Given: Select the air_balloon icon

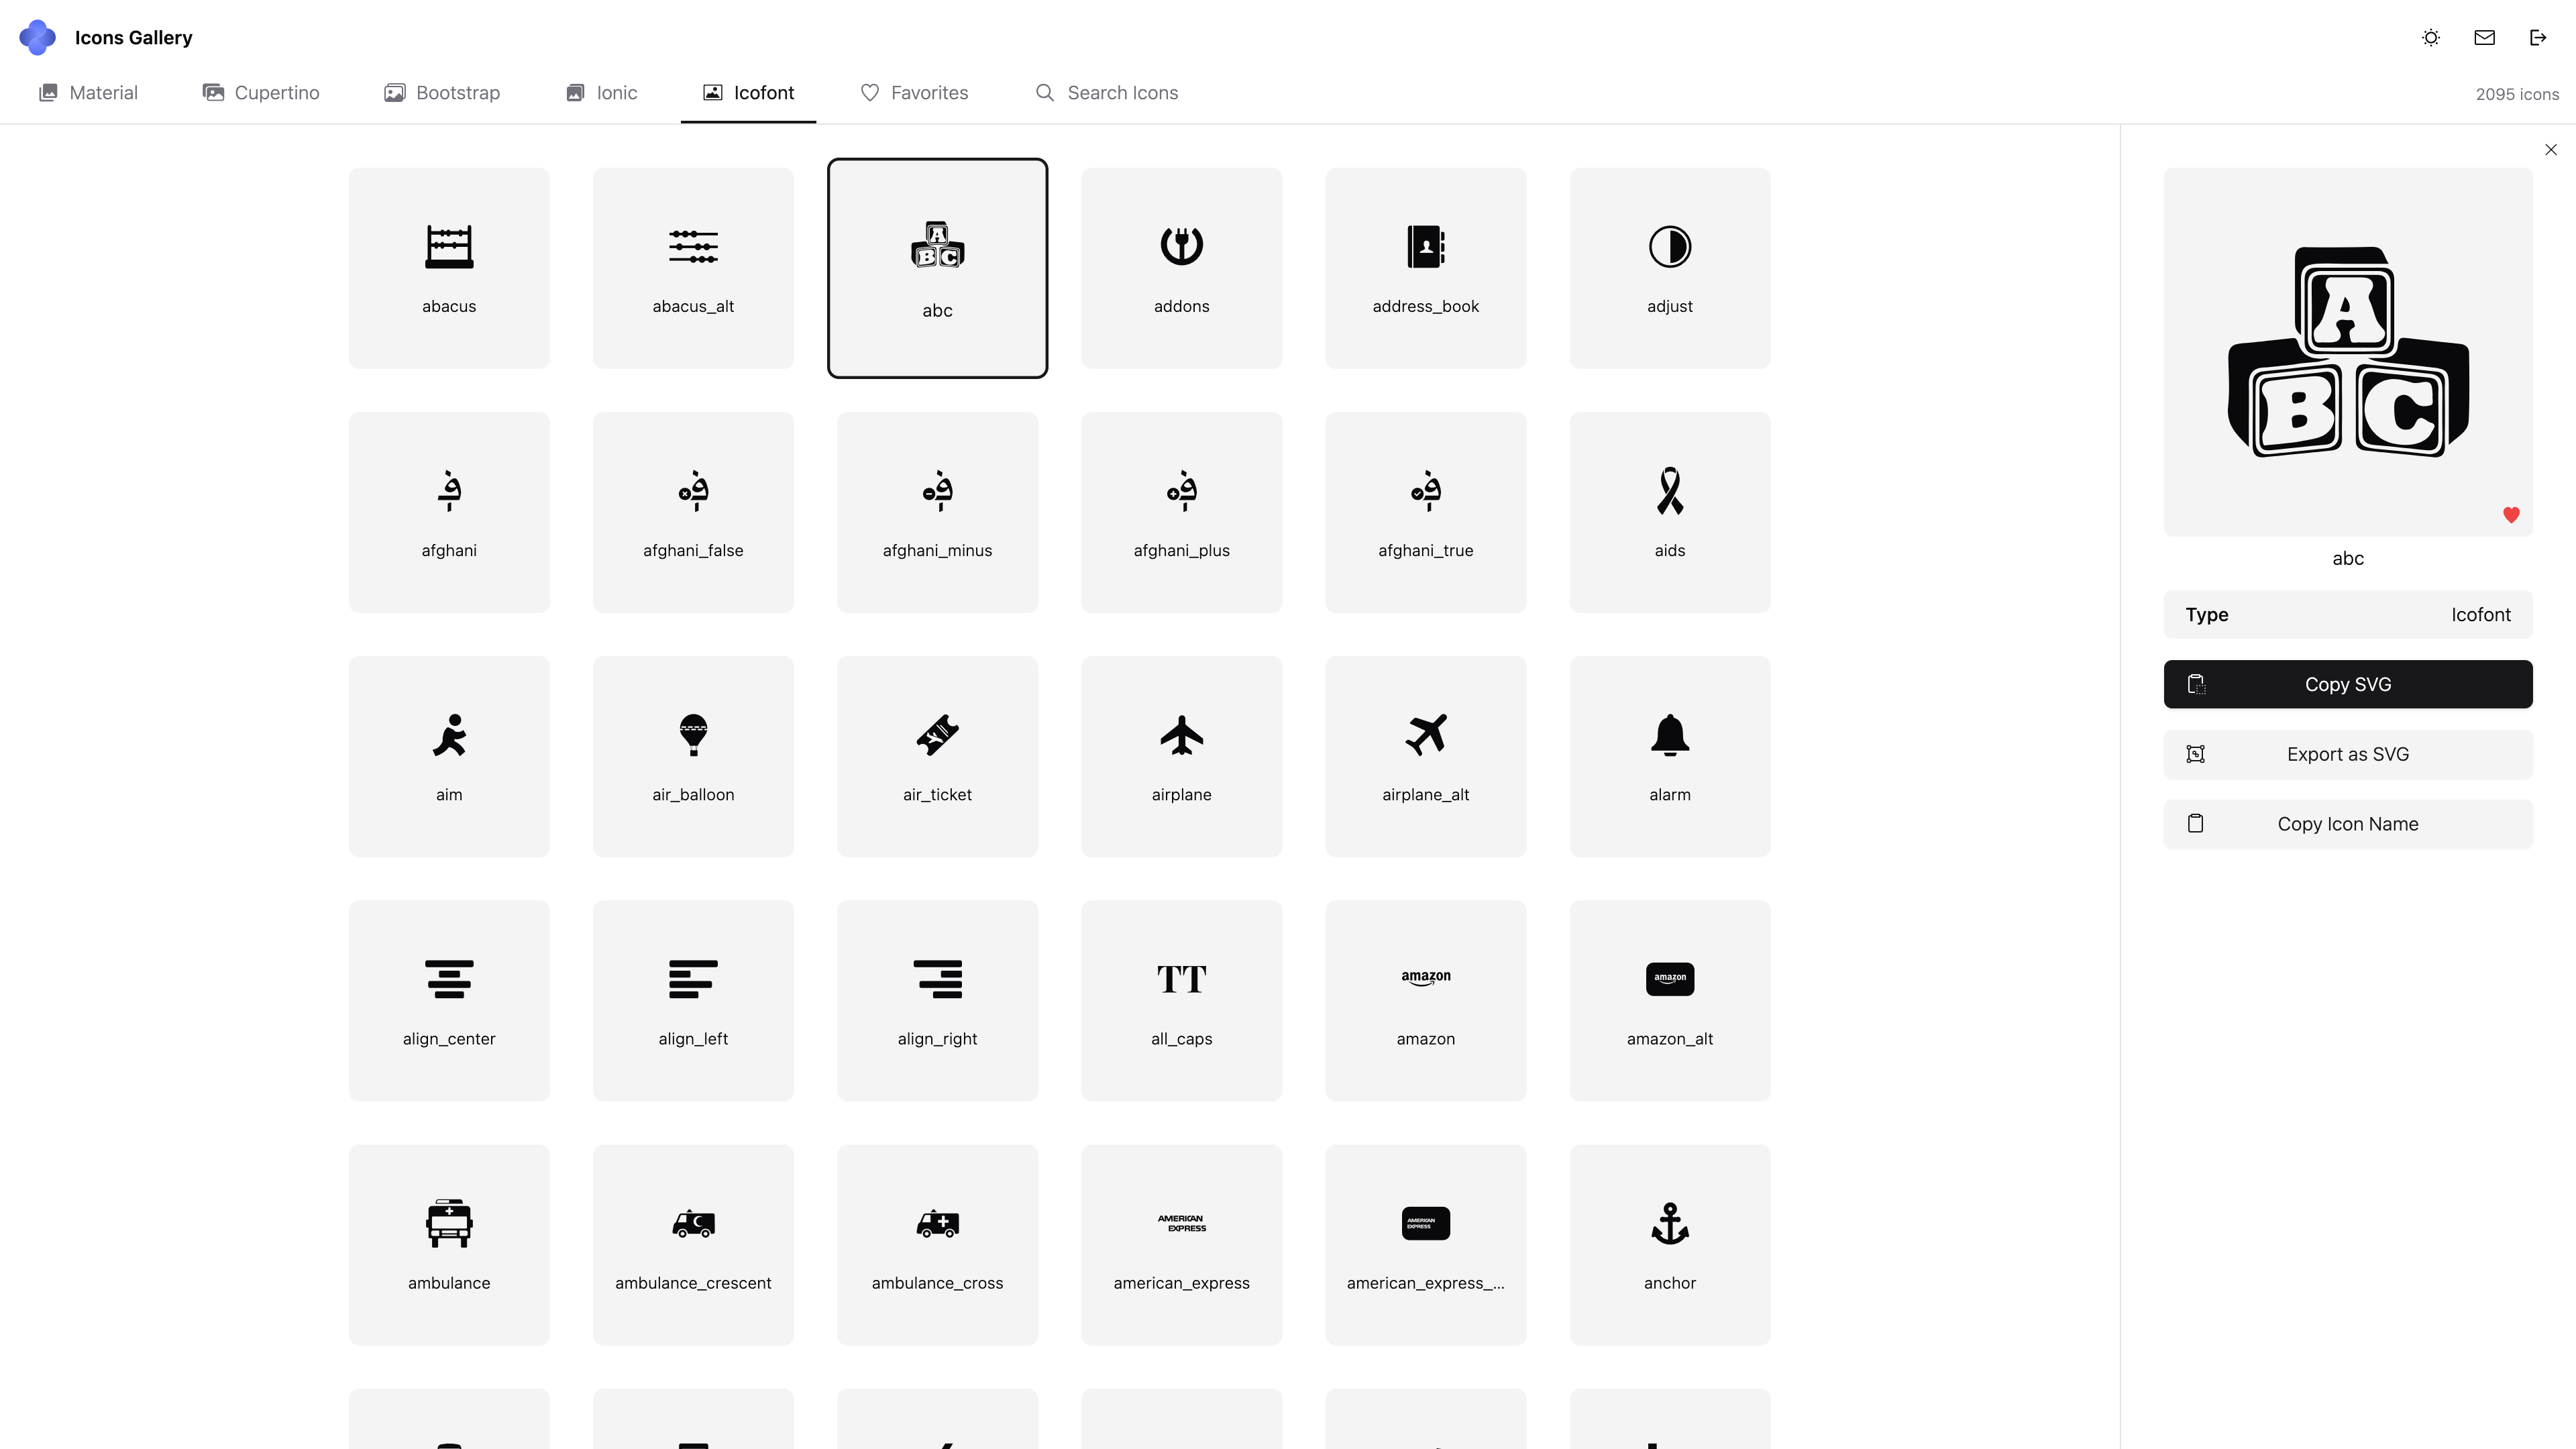Looking at the screenshot, I should coord(693,756).
